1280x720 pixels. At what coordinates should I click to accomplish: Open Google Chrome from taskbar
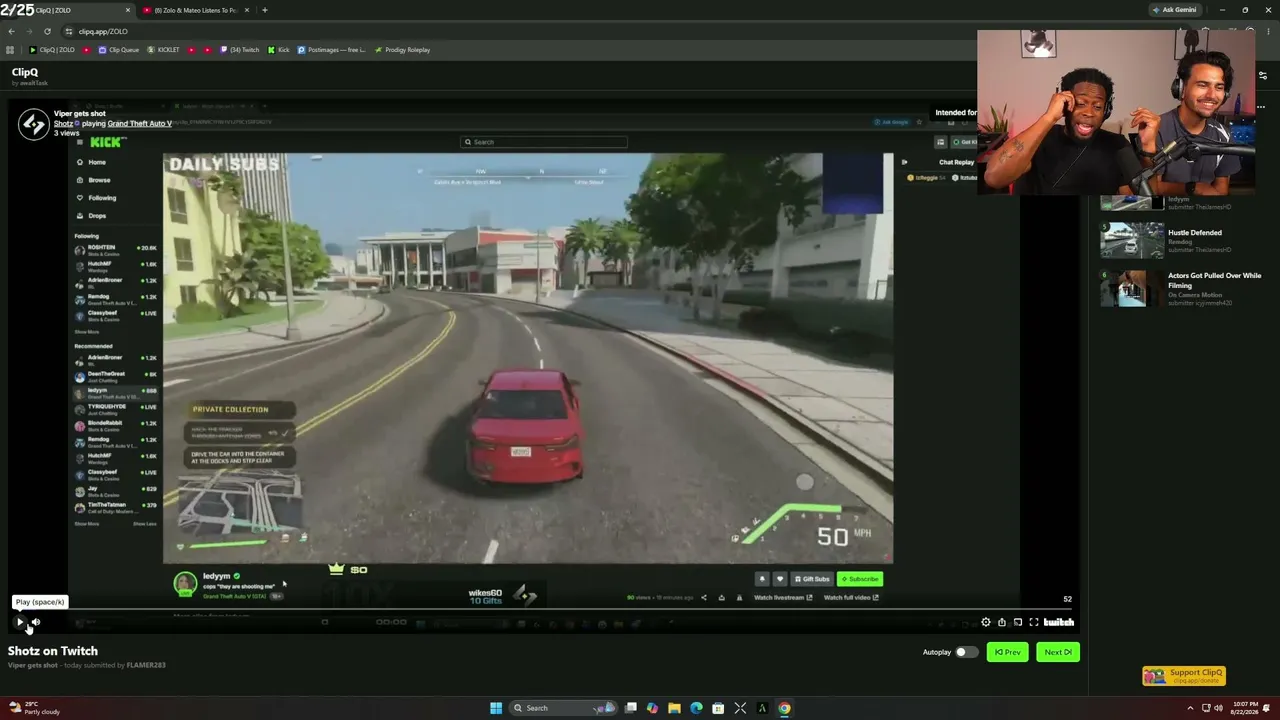tap(784, 708)
